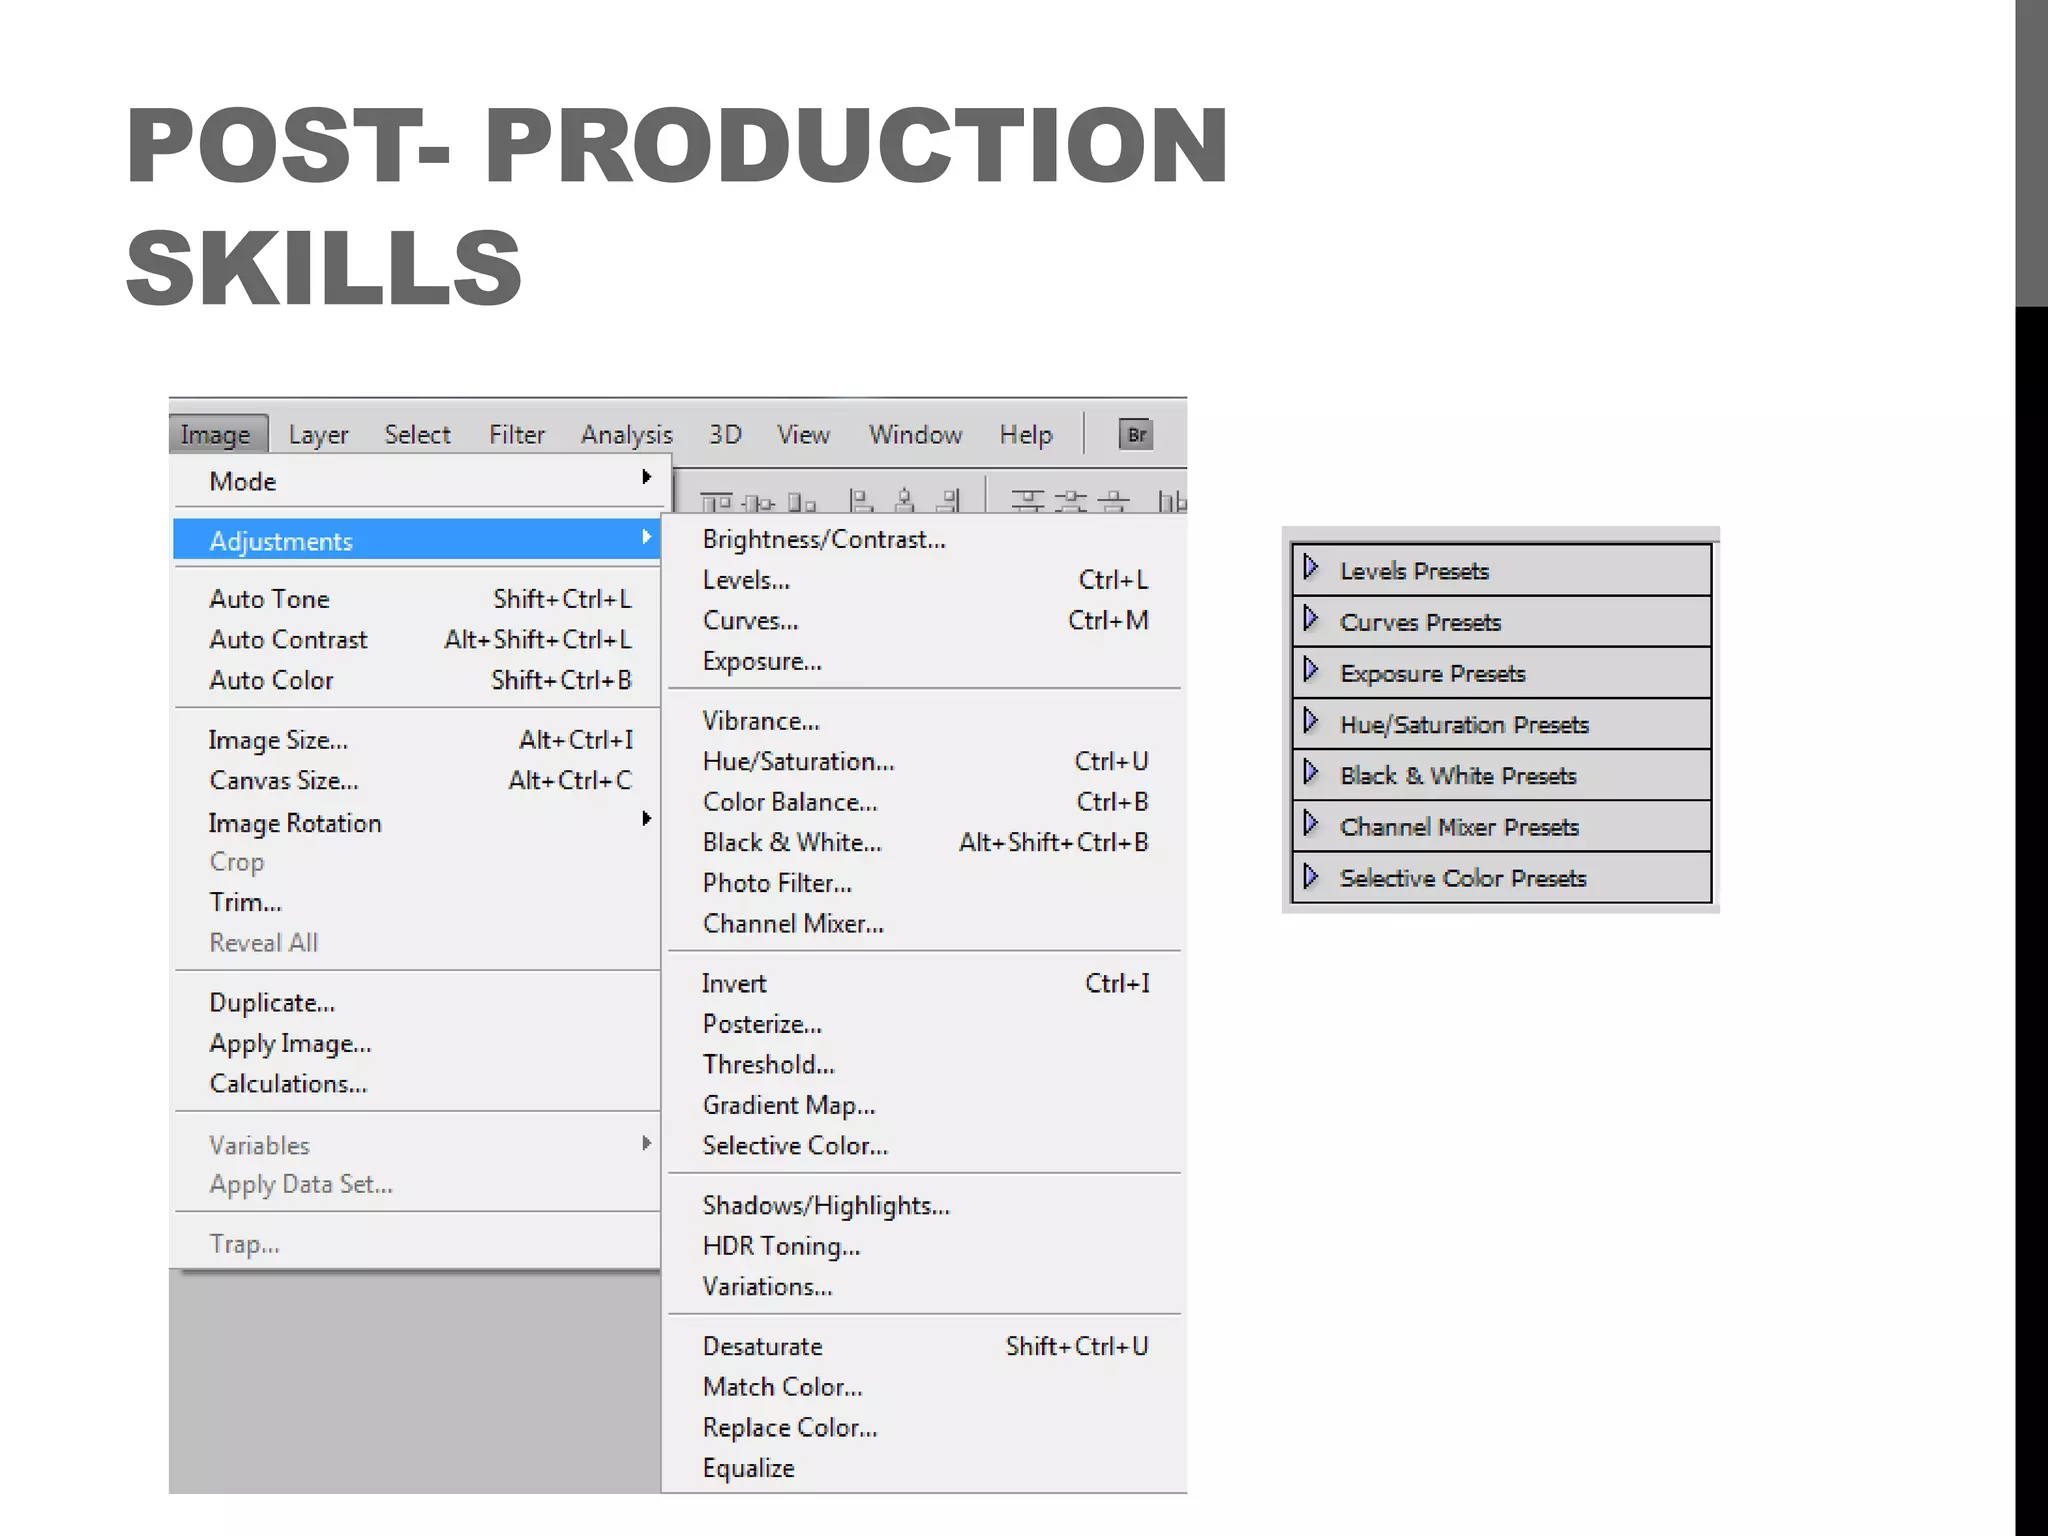Open Image Size dialog

[417, 740]
